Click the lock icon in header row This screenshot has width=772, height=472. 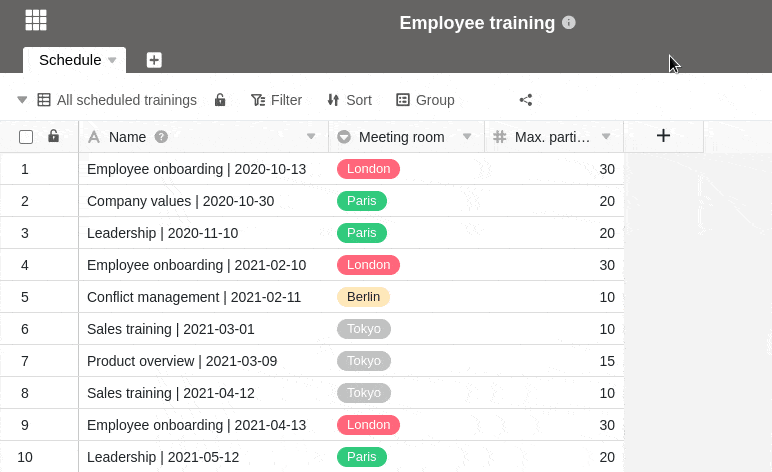tap(54, 136)
